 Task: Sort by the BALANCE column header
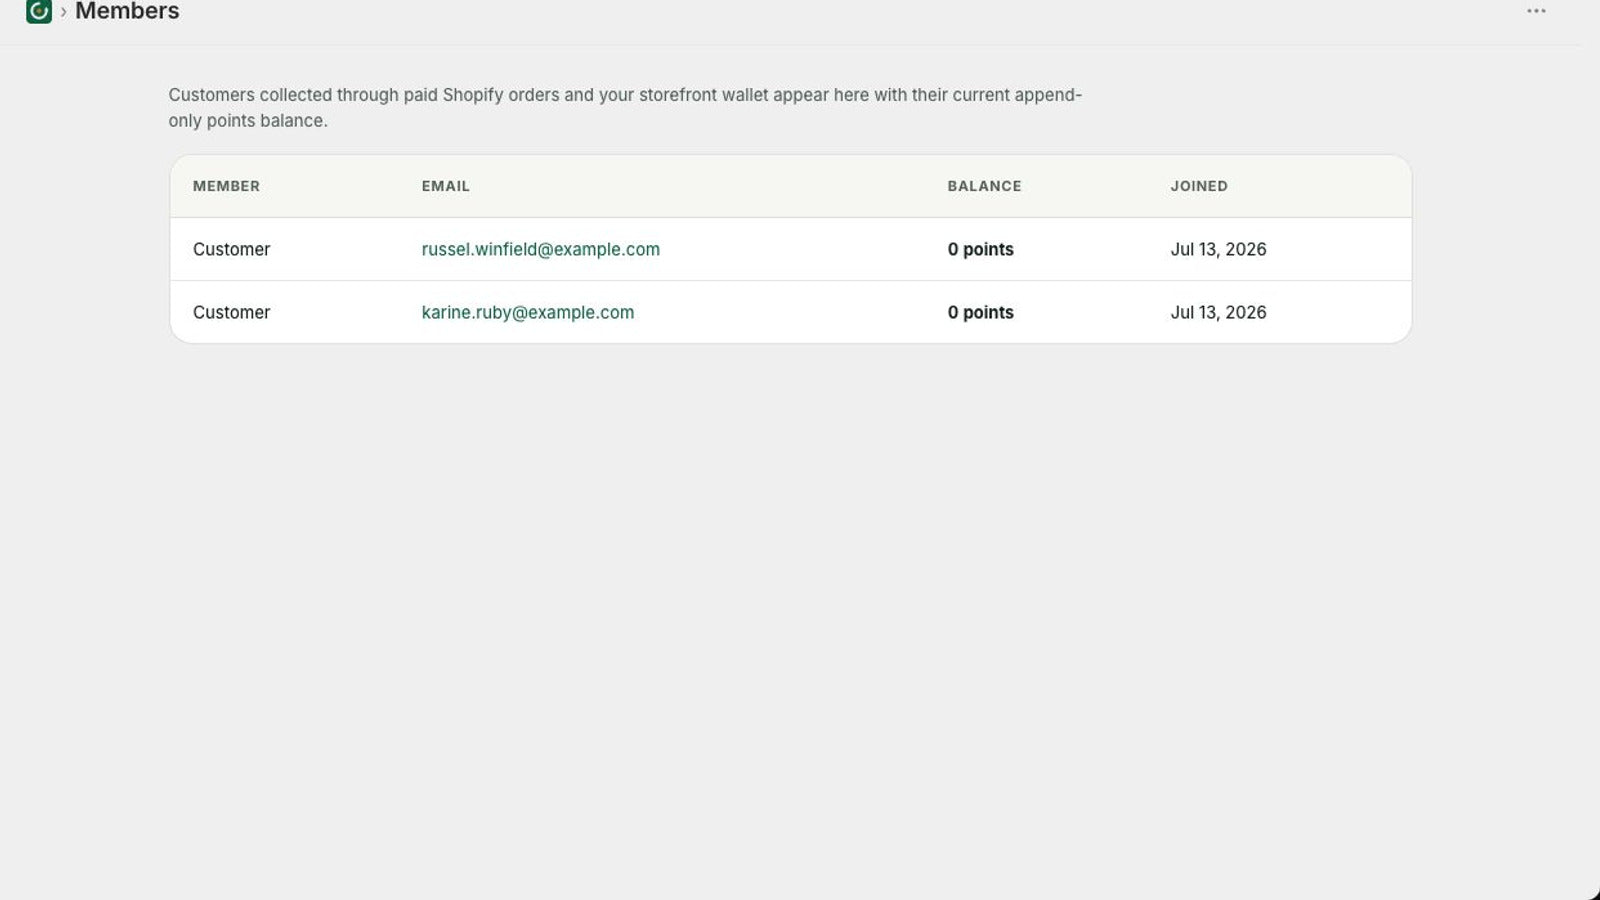pos(984,186)
